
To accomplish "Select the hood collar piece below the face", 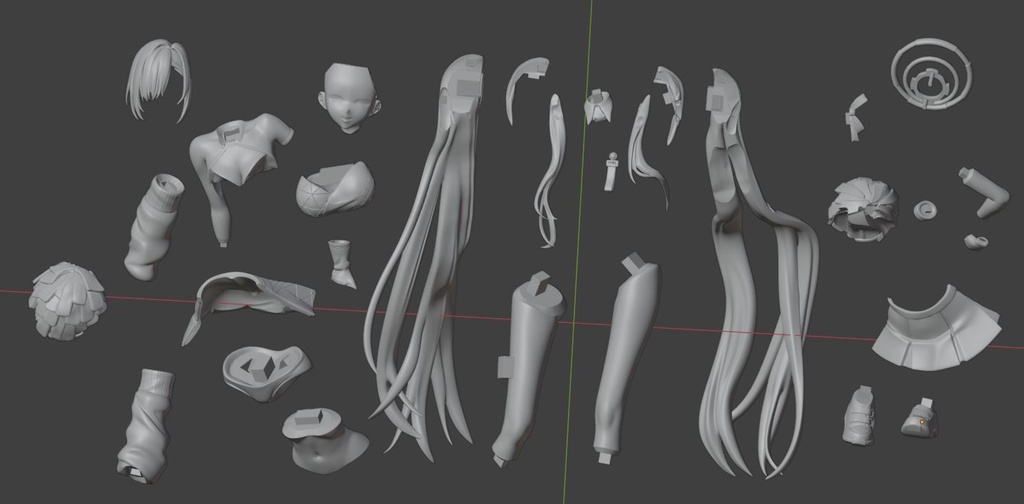I will click(336, 188).
